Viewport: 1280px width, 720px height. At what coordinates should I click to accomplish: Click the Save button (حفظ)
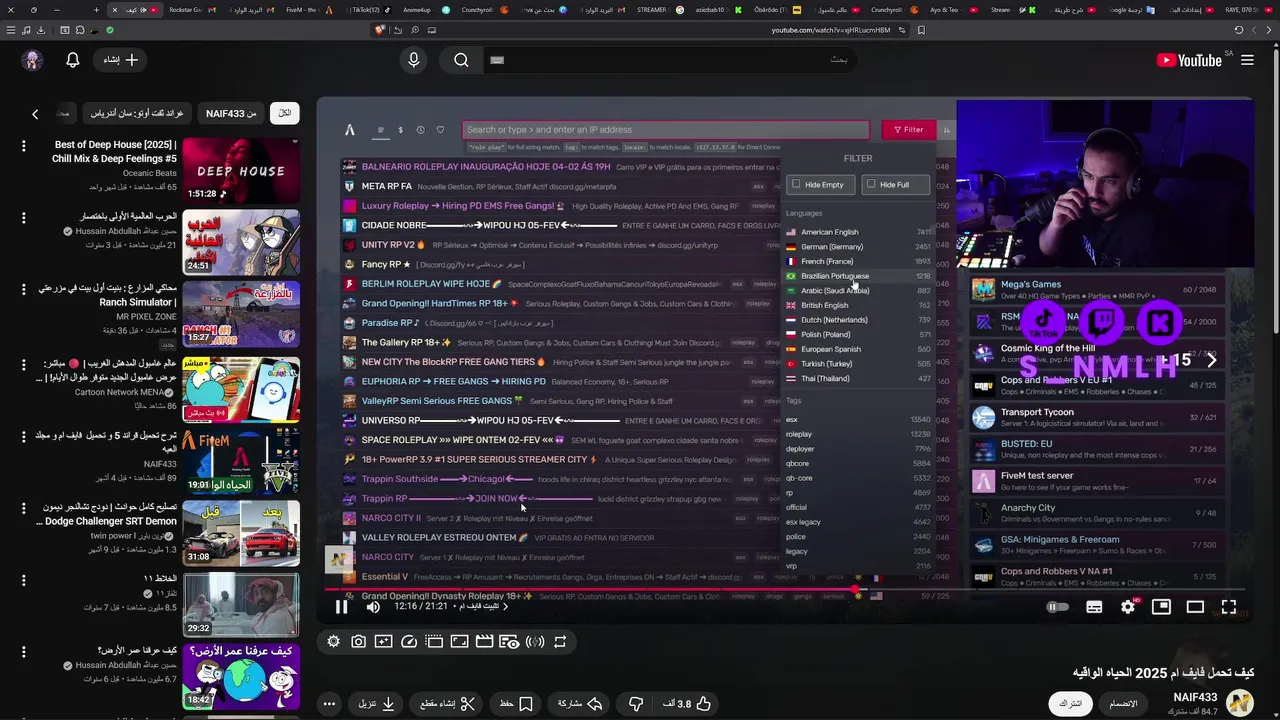(516, 704)
